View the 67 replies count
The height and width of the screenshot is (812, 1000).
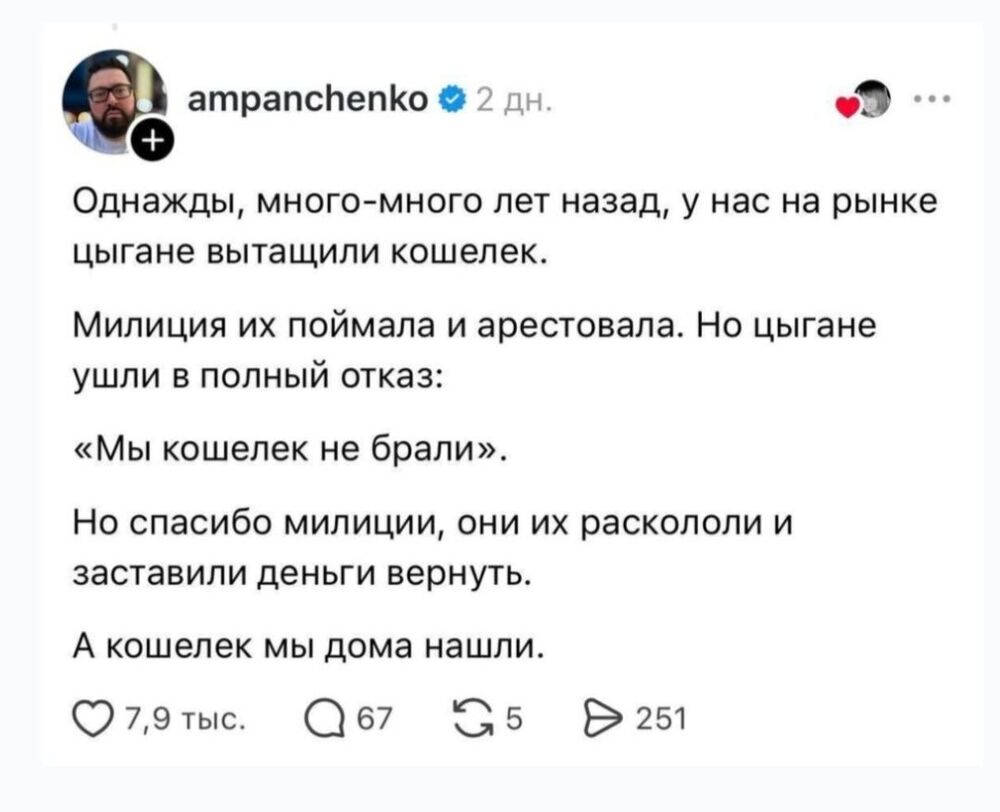[374, 720]
